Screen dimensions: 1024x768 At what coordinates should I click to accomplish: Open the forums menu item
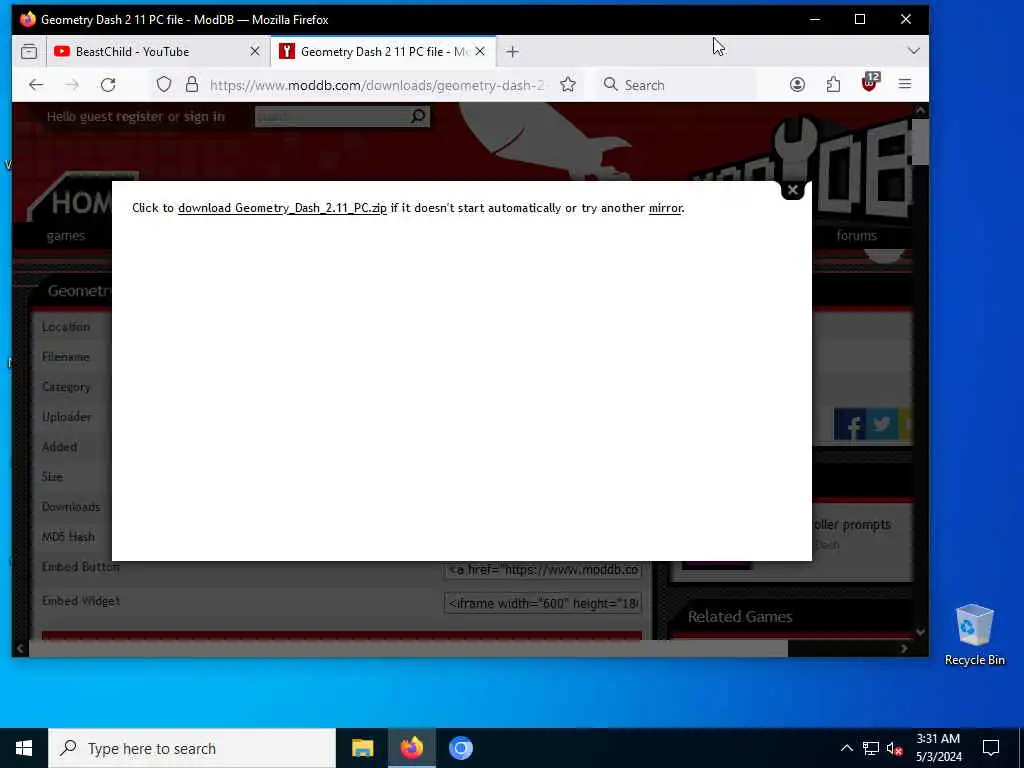(857, 236)
